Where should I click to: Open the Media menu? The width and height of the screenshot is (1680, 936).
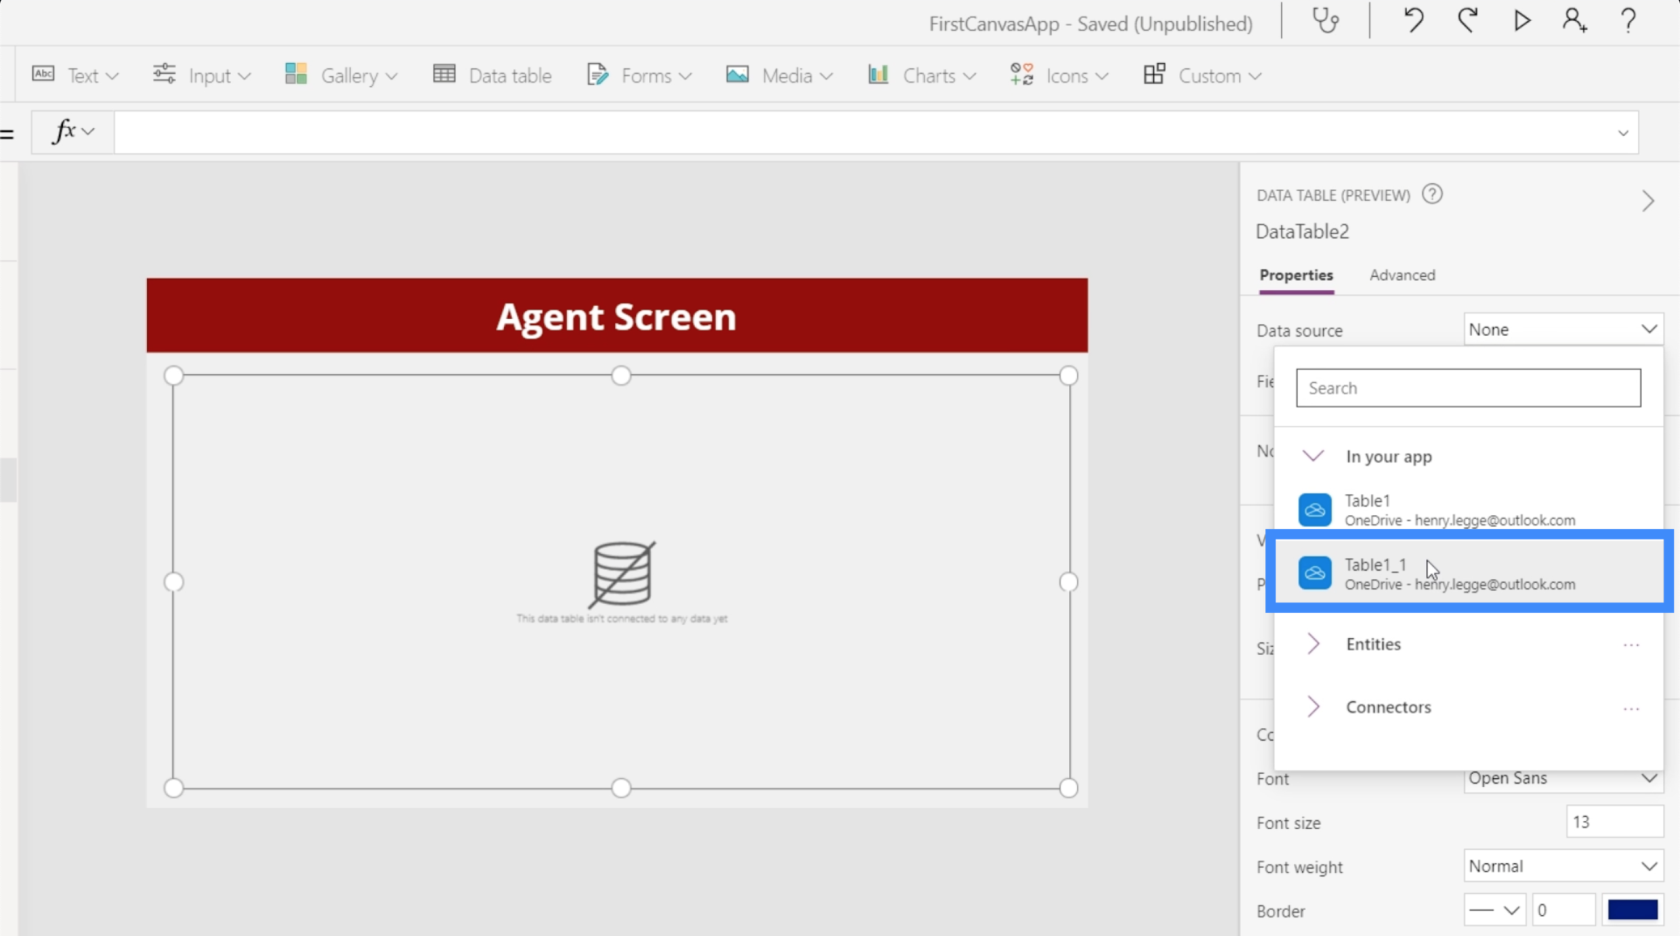point(779,75)
